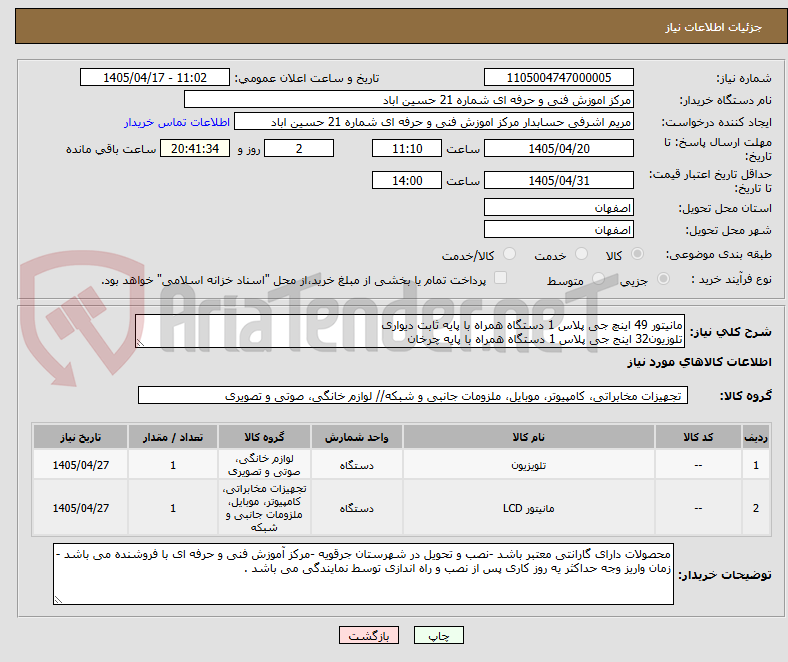This screenshot has height=662, width=788.
Task: Click the دستگاه unit cell in the مانیتور LCD row
Action: click(x=356, y=508)
